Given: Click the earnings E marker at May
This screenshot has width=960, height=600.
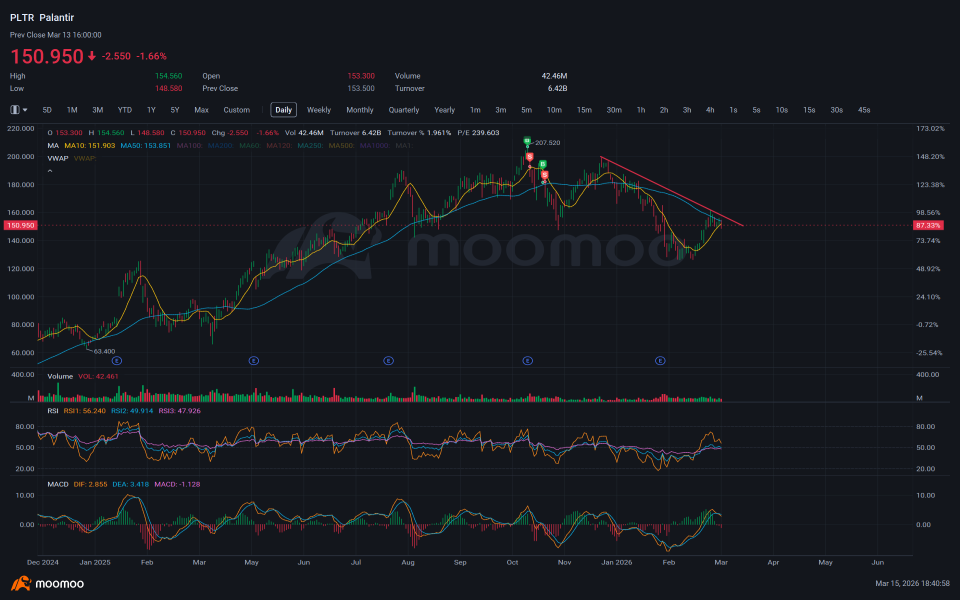Looking at the screenshot, I should [253, 361].
